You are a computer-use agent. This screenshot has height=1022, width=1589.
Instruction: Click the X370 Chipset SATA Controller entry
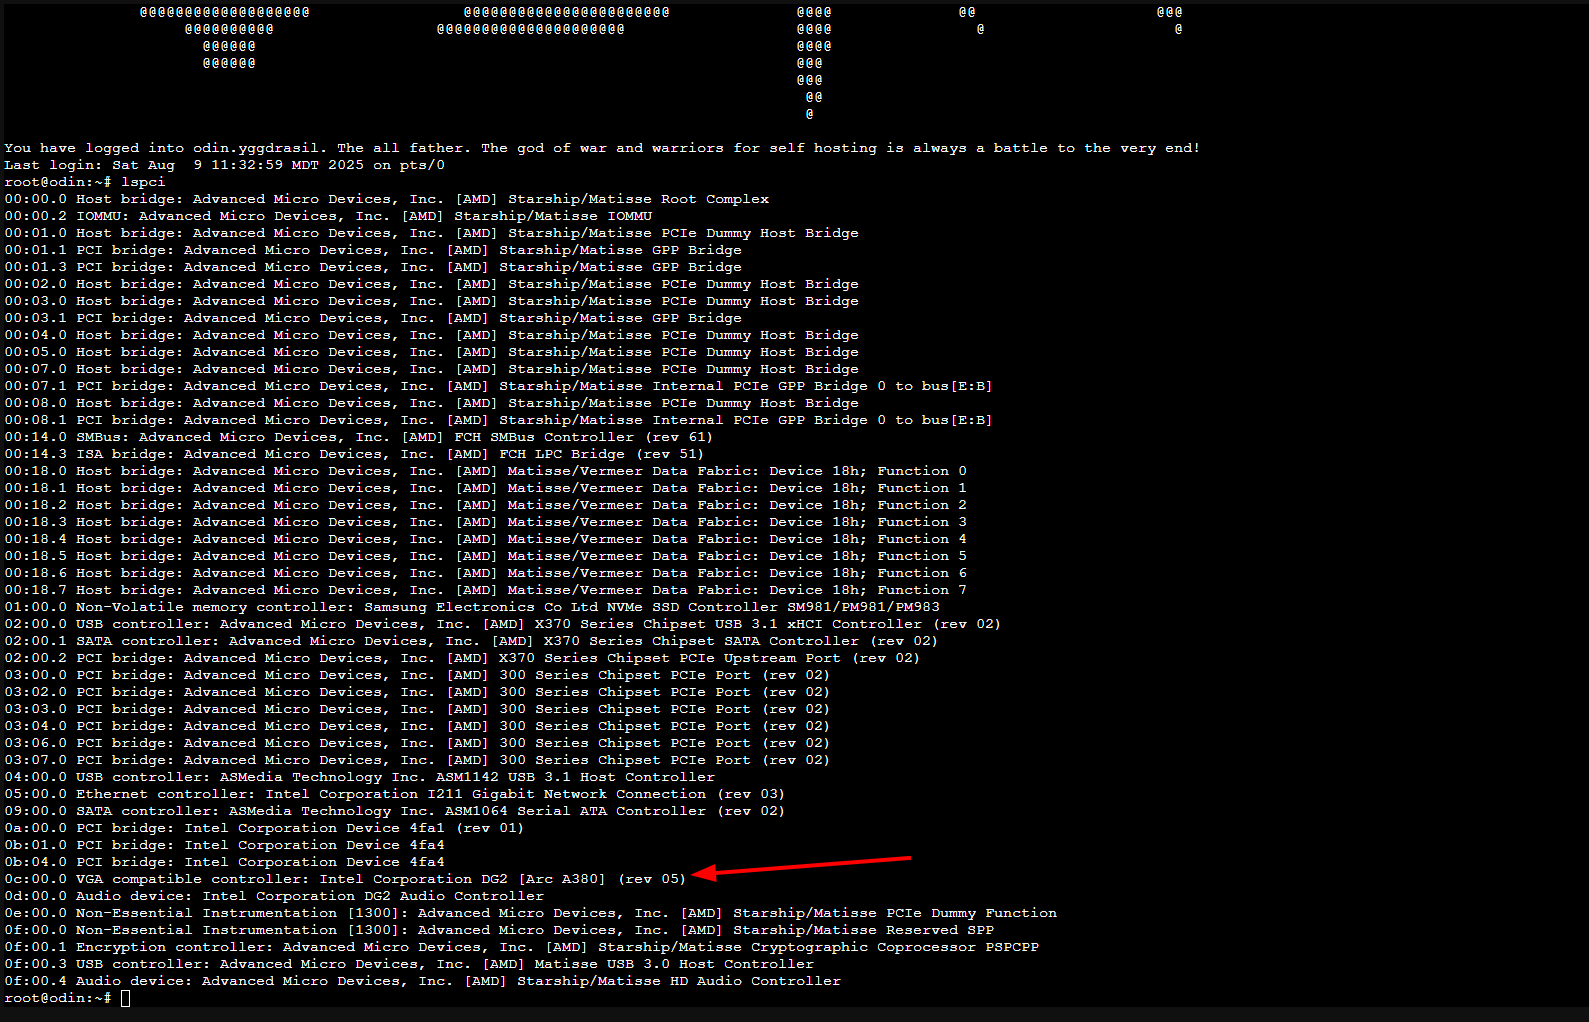point(471,641)
